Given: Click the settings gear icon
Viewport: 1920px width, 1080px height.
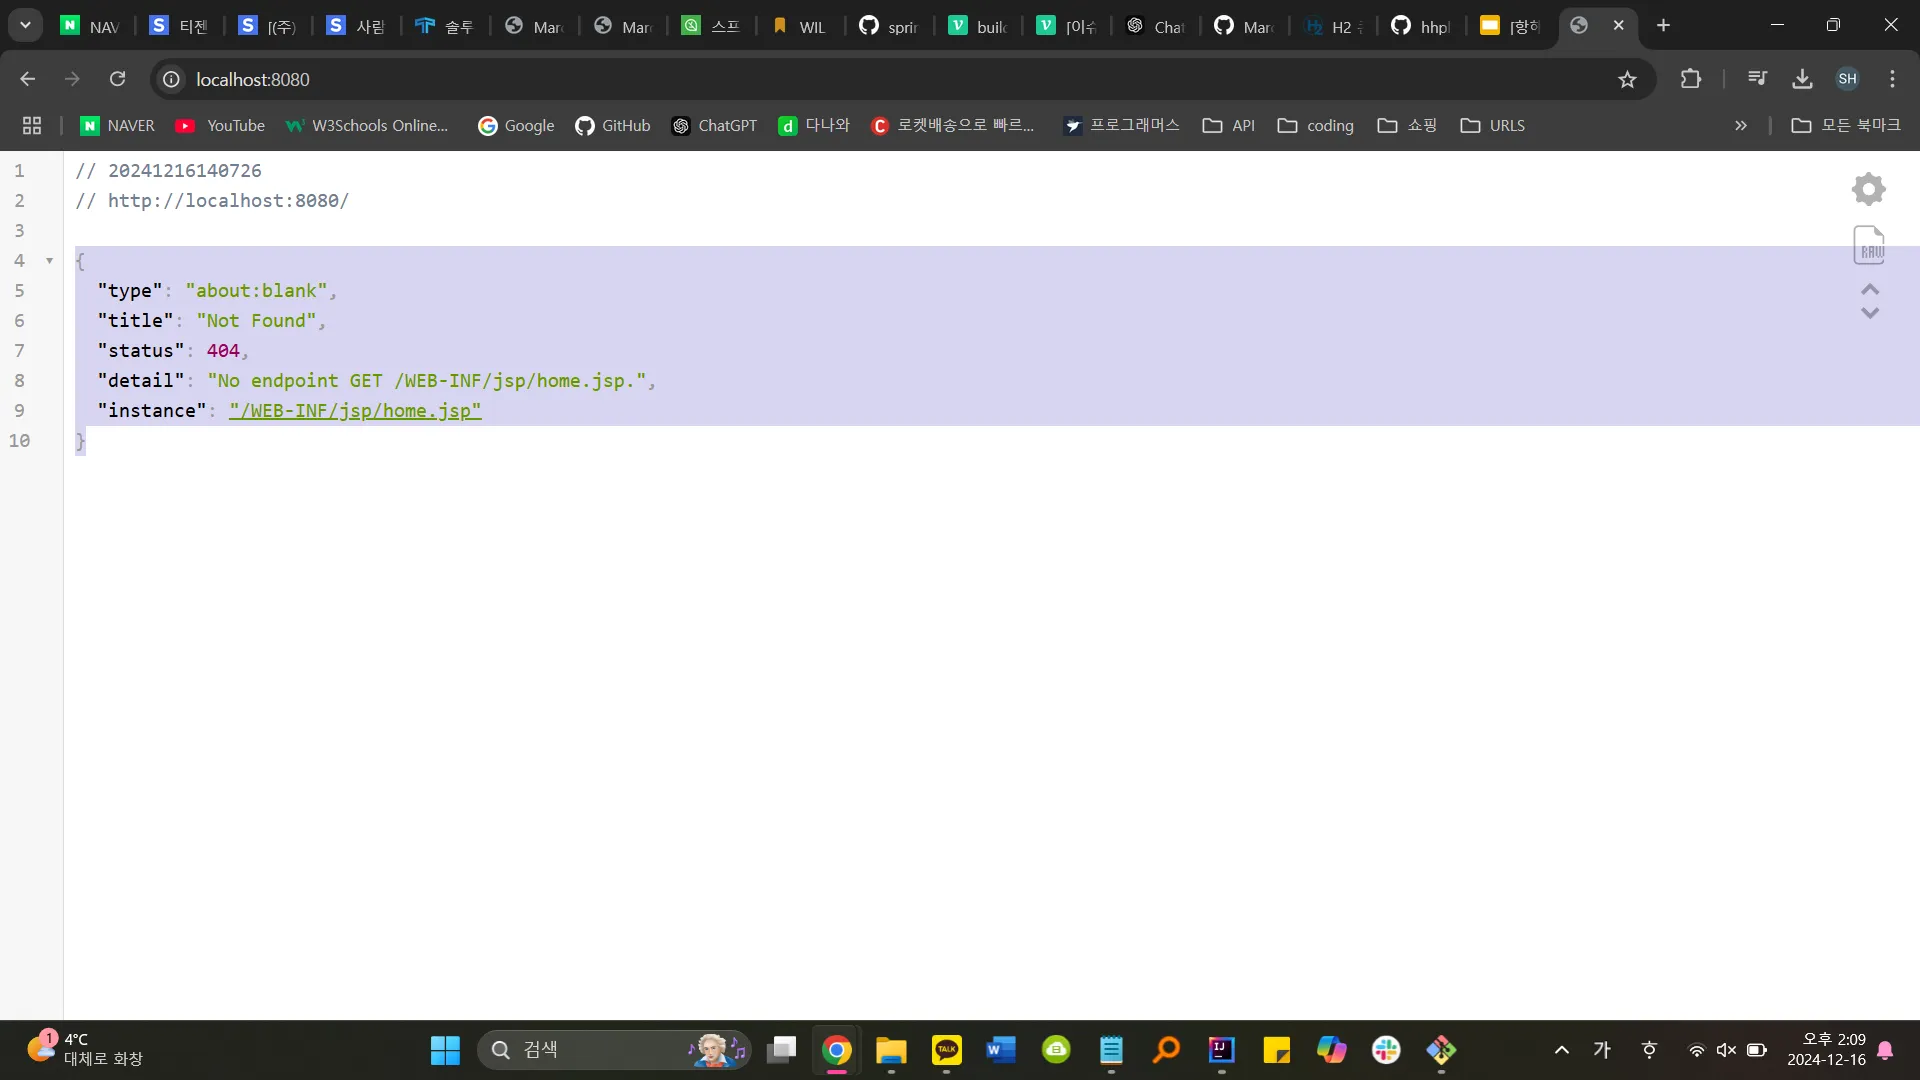Looking at the screenshot, I should pyautogui.click(x=1870, y=189).
